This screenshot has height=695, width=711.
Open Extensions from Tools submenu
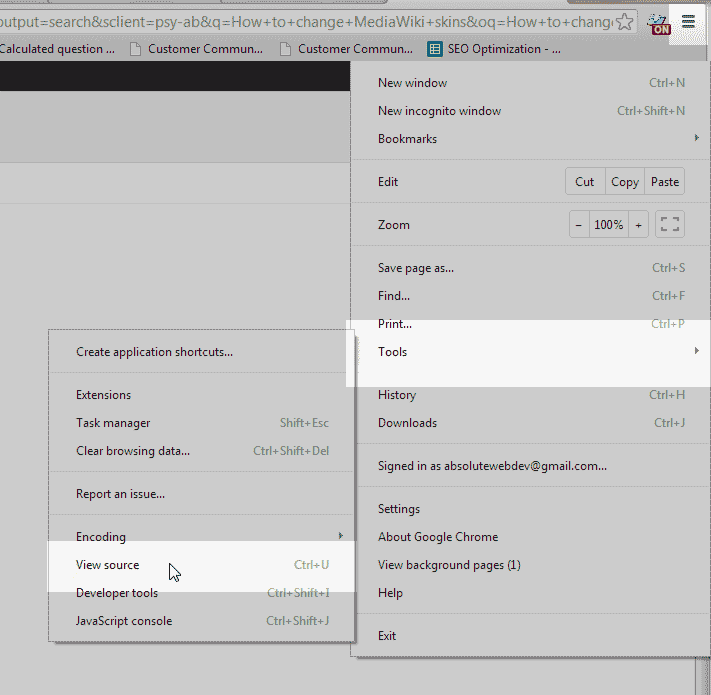(201, 395)
